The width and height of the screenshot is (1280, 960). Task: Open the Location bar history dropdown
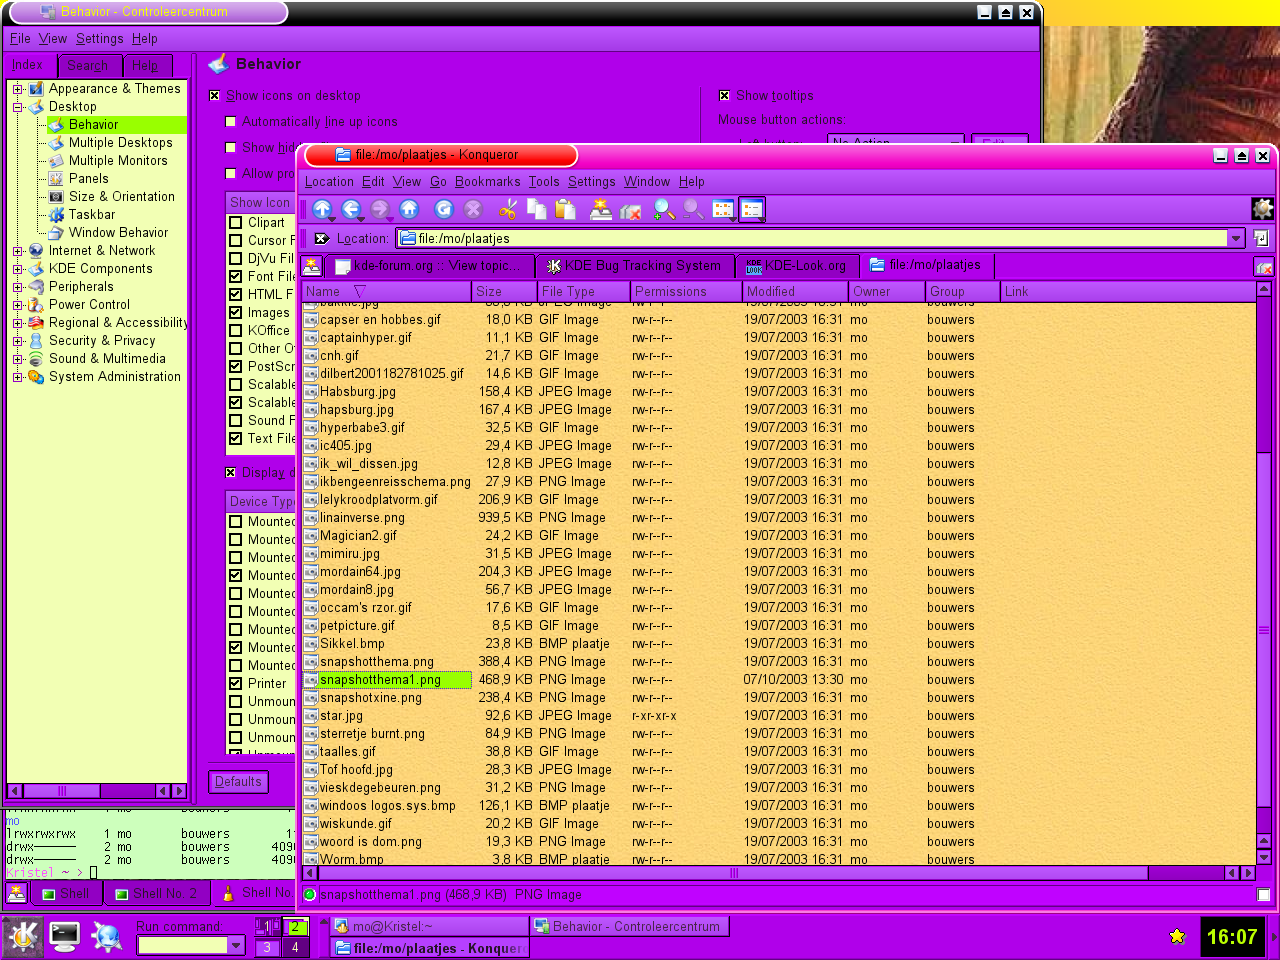point(1236,238)
